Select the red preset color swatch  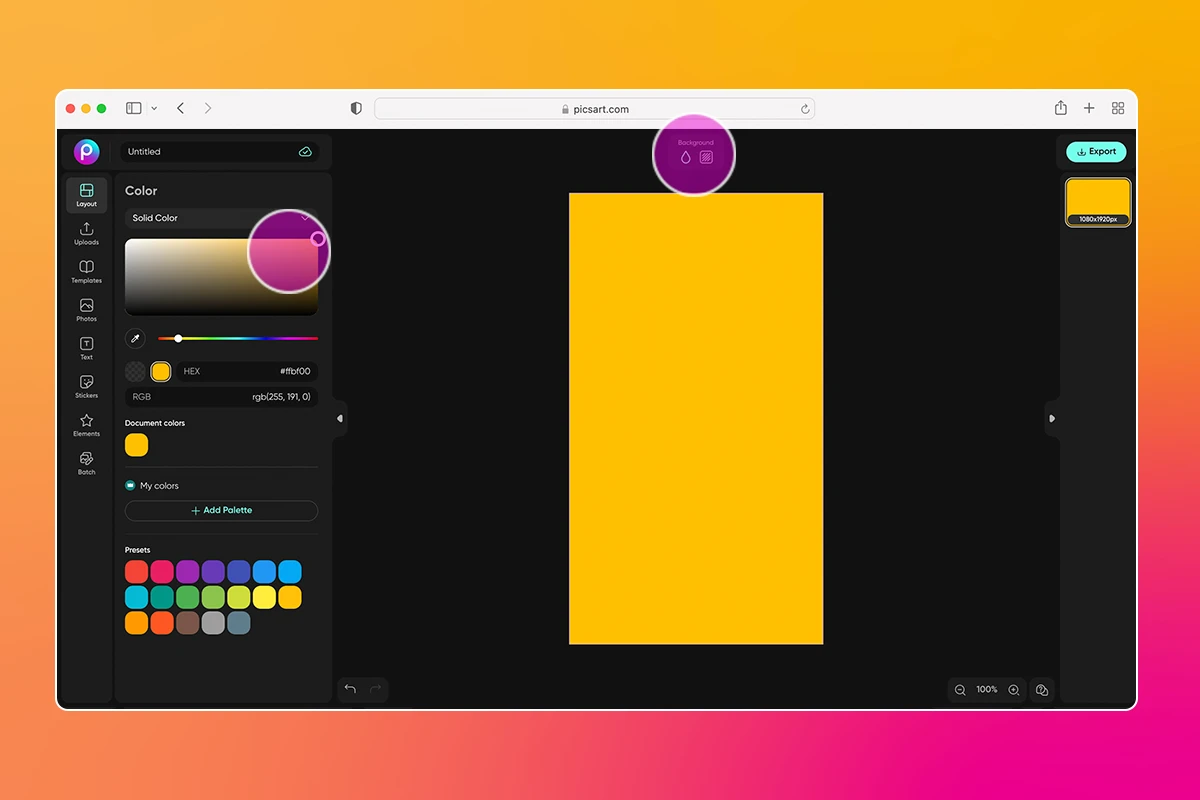(136, 571)
